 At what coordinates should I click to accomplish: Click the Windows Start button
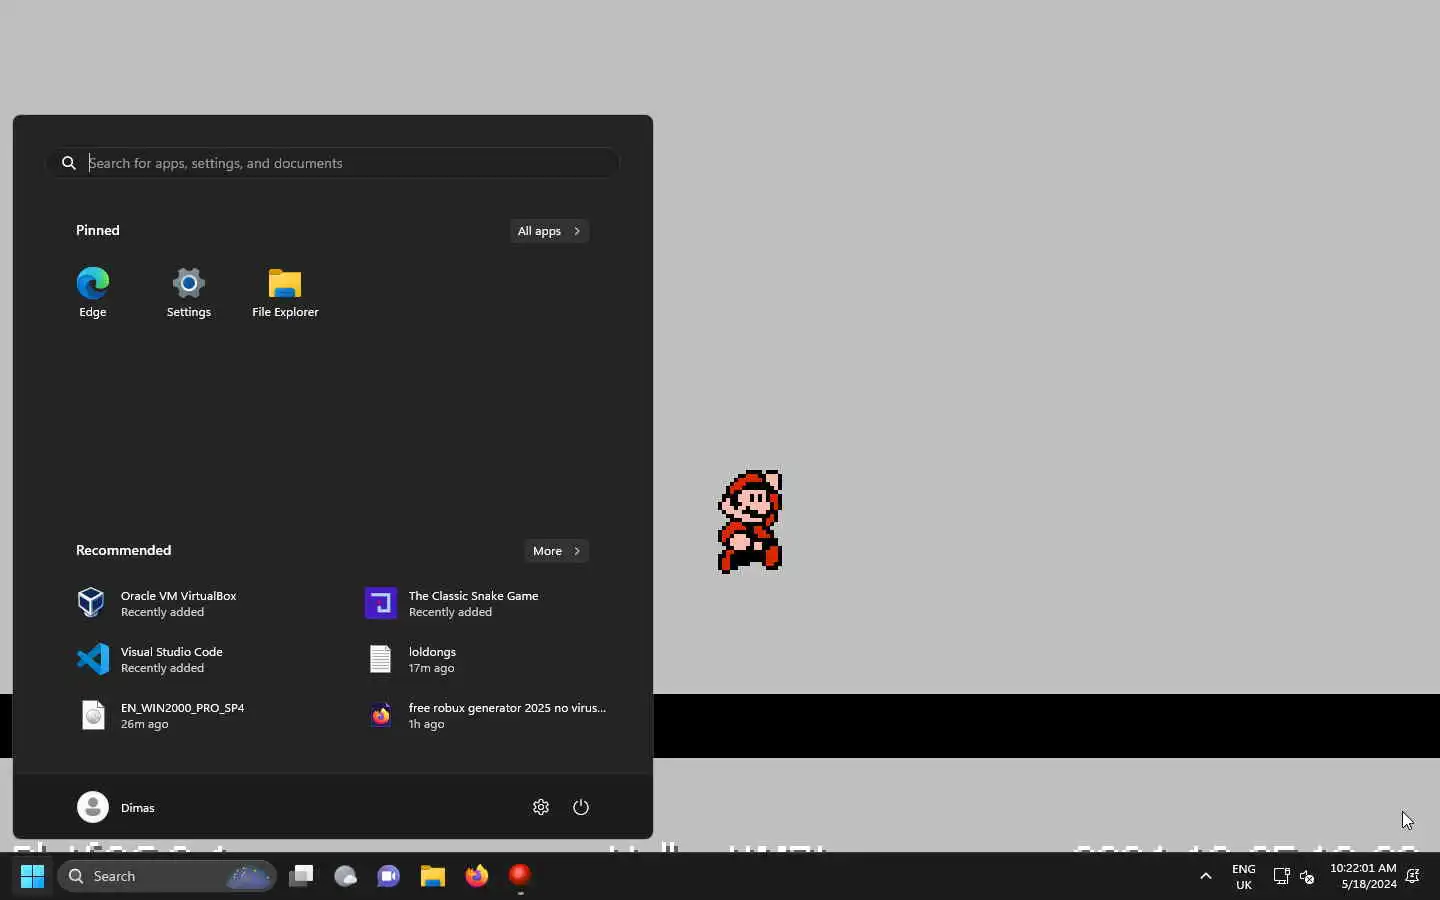(x=33, y=876)
